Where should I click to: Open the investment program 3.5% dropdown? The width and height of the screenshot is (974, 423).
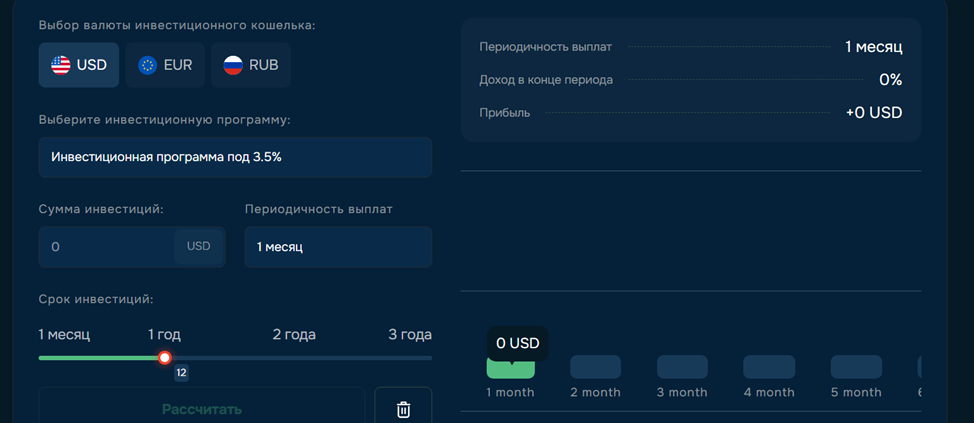click(235, 157)
